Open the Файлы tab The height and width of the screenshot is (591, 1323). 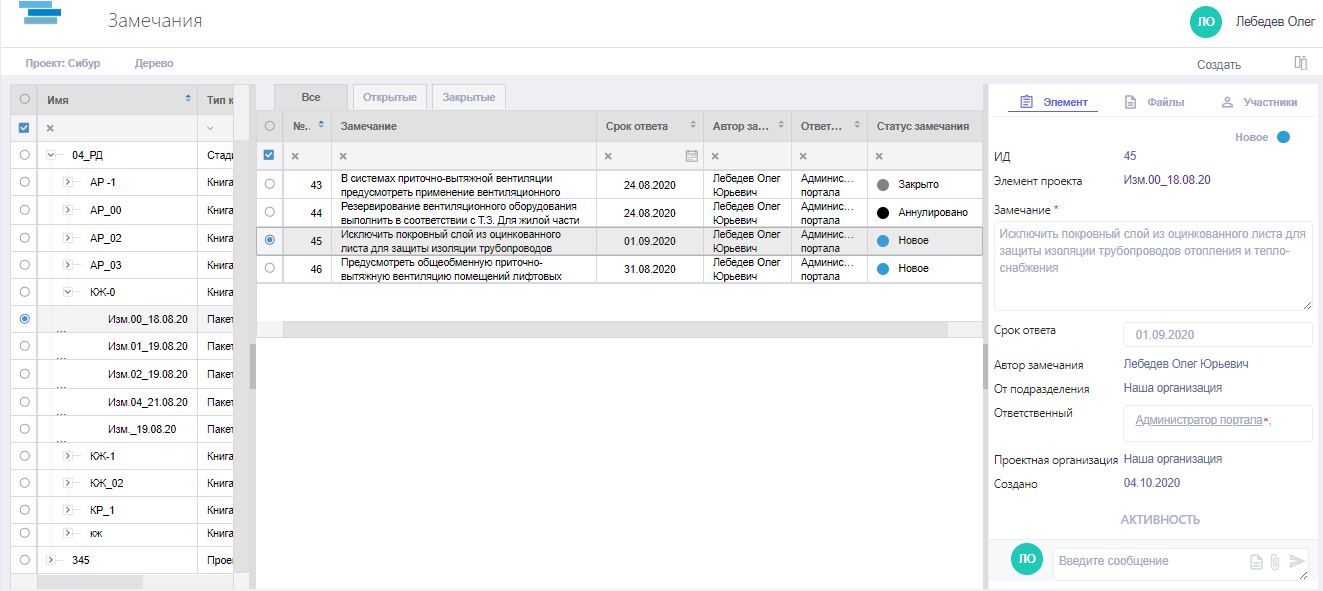(x=1154, y=102)
